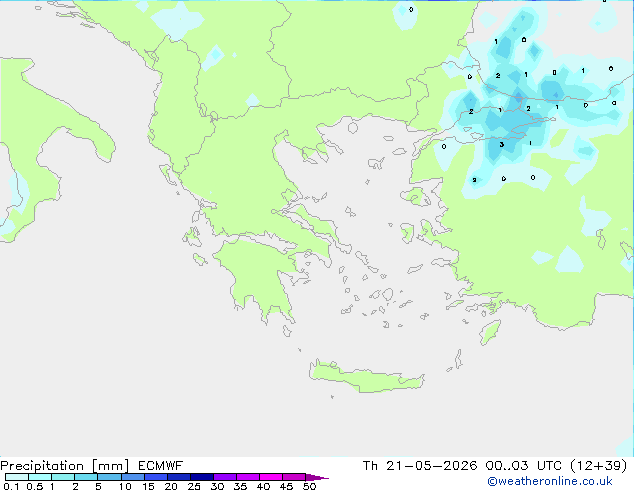Click the '[mm]' unit label
634x490 pixels.
click(x=110, y=466)
